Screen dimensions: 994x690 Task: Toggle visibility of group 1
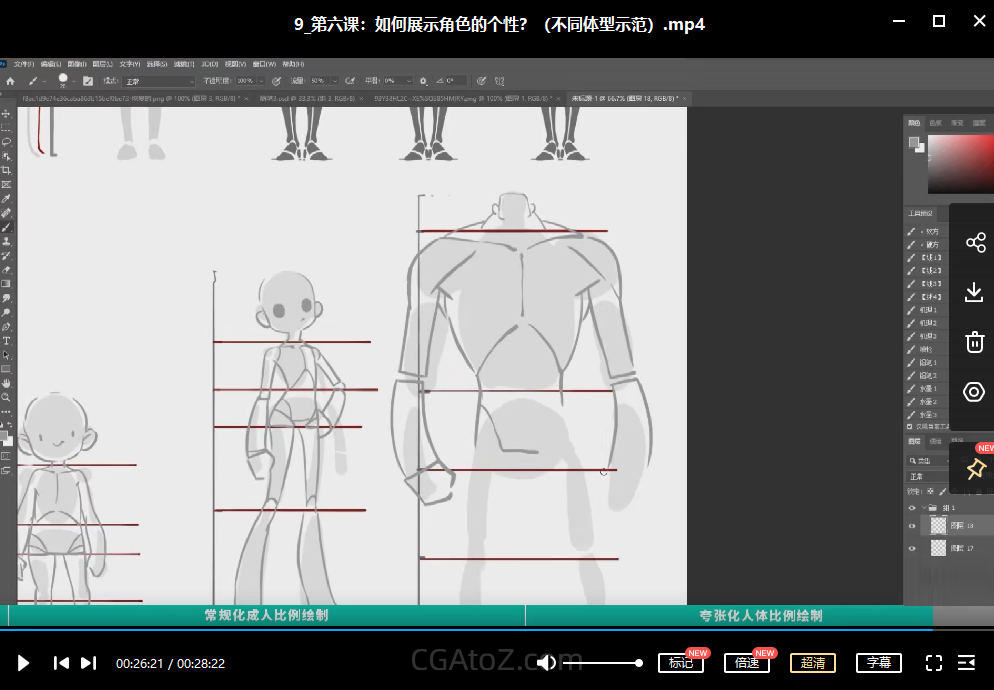[912, 508]
